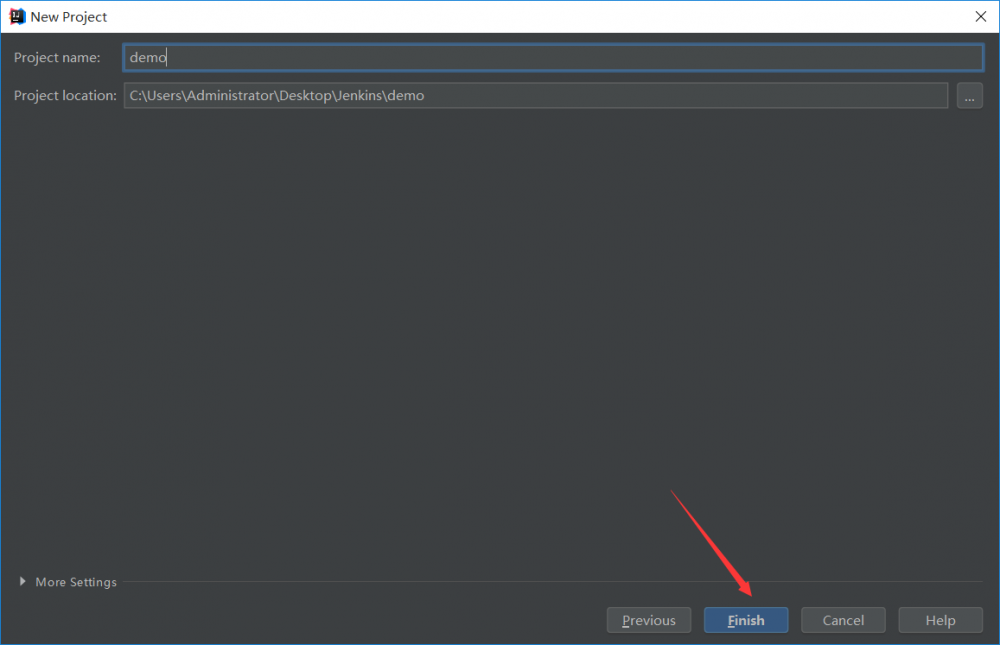1000x645 pixels.
Task: Select the Project location text field
Action: (x=536, y=95)
